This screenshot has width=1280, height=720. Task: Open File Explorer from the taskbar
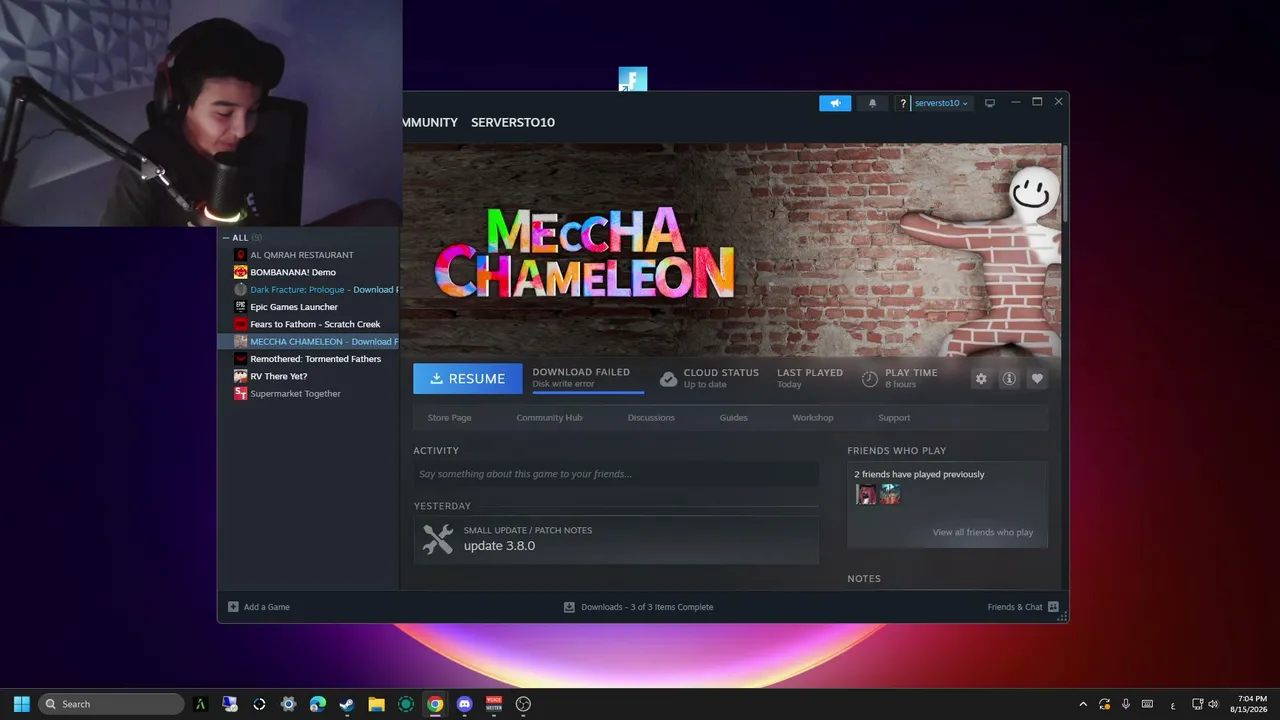376,704
